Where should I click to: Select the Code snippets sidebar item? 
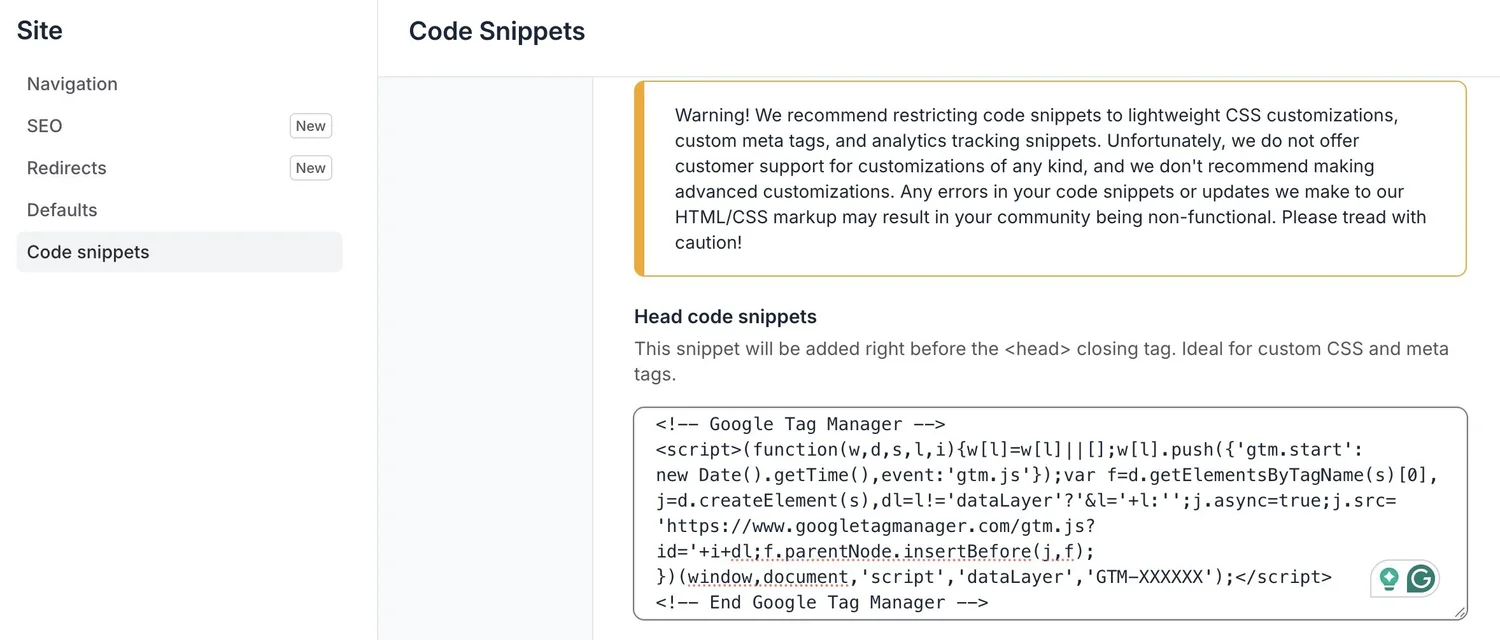click(x=88, y=252)
